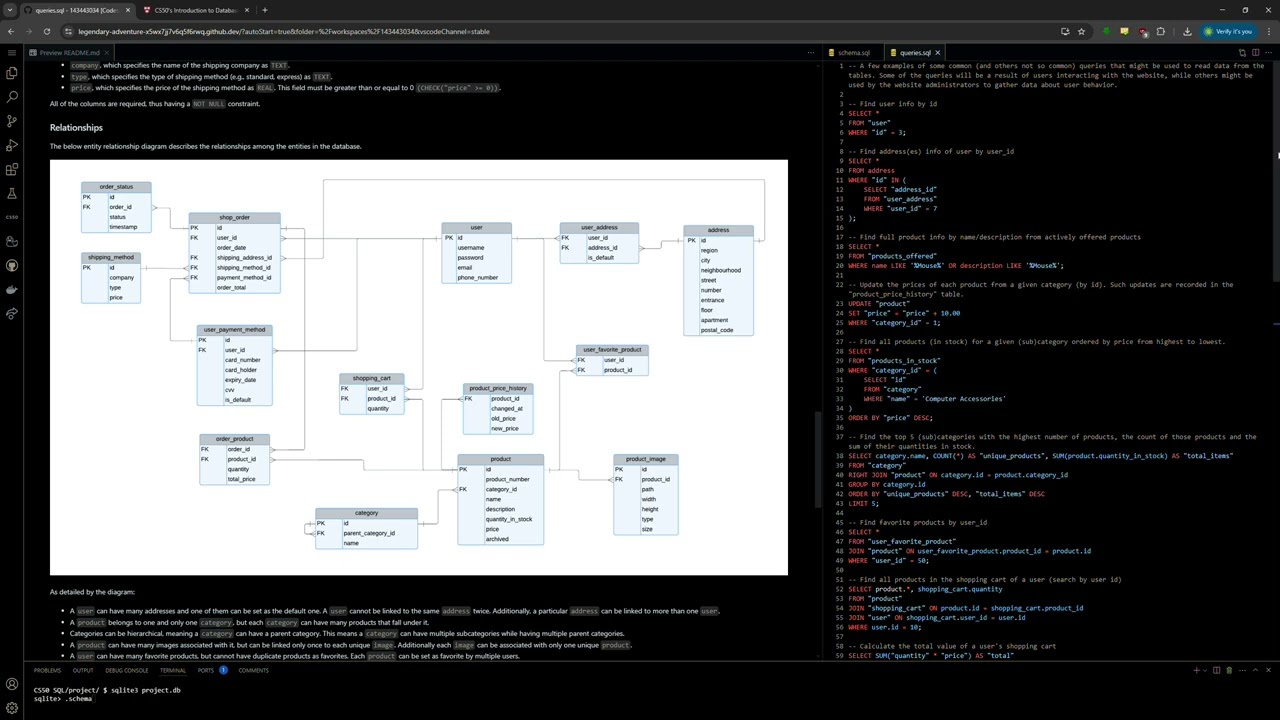Click the compare changes editor icon
This screenshot has width=1280, height=720.
[x=1242, y=52]
